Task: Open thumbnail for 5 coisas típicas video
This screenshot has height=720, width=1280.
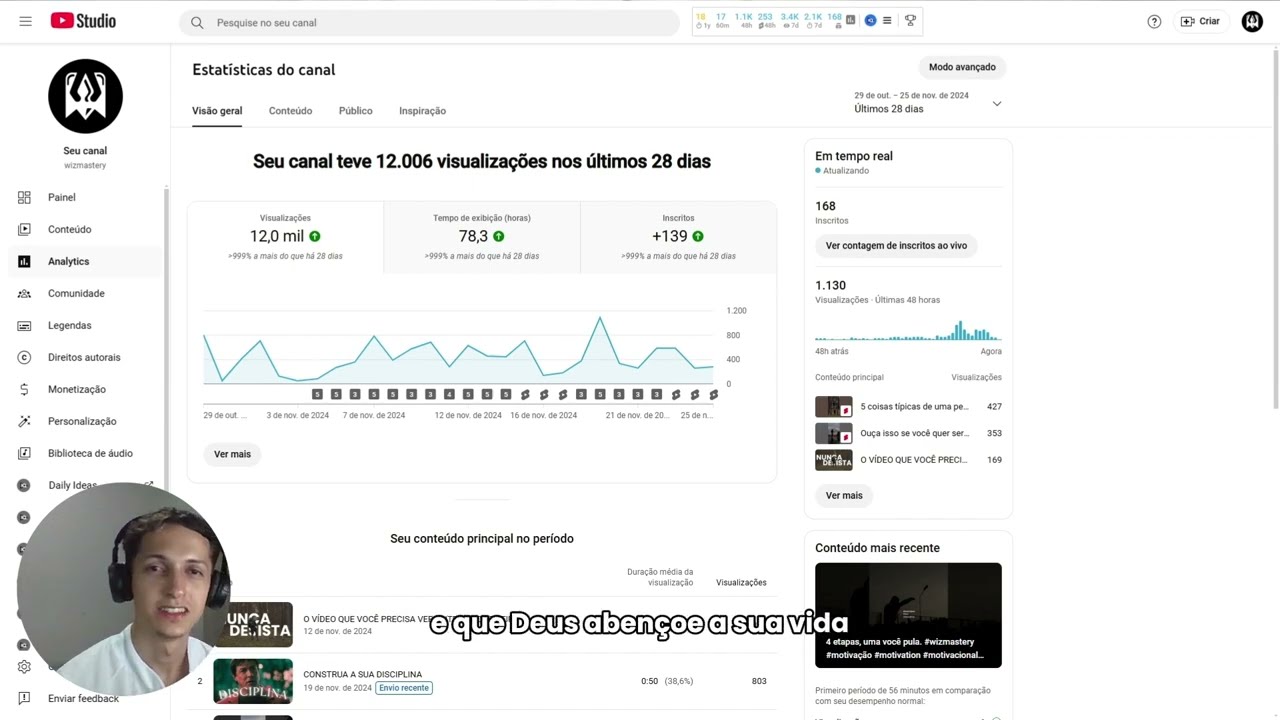Action: point(833,407)
